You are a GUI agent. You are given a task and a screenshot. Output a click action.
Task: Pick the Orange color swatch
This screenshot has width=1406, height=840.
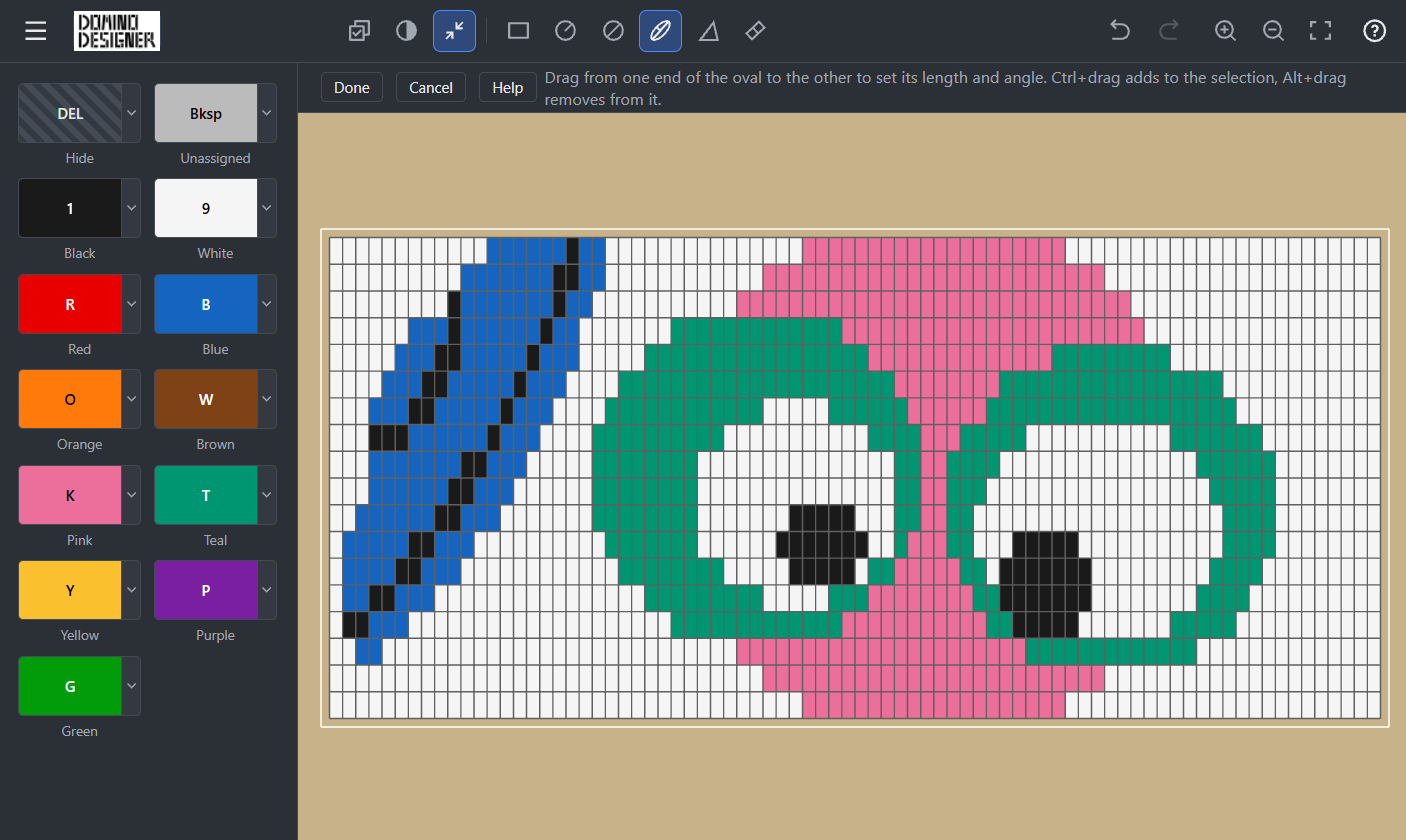[70, 399]
